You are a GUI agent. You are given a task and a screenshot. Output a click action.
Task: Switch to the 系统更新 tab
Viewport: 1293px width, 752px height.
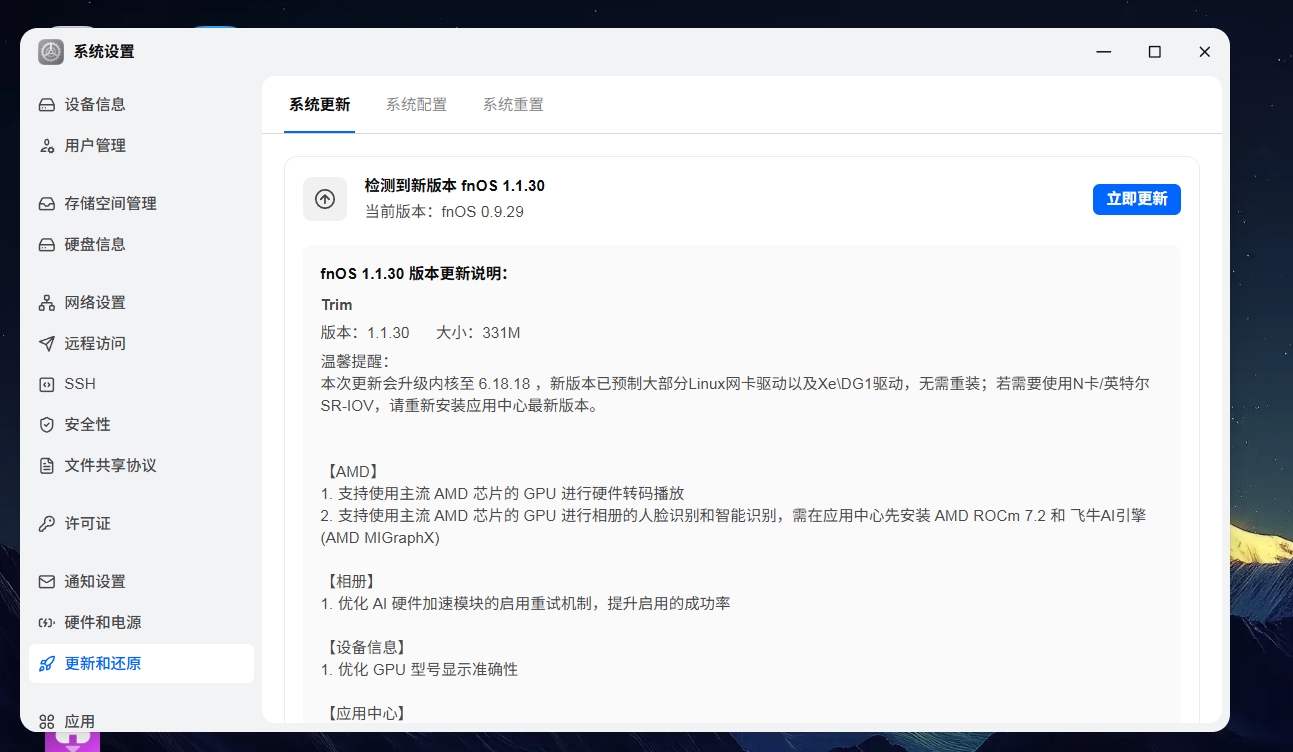[320, 105]
